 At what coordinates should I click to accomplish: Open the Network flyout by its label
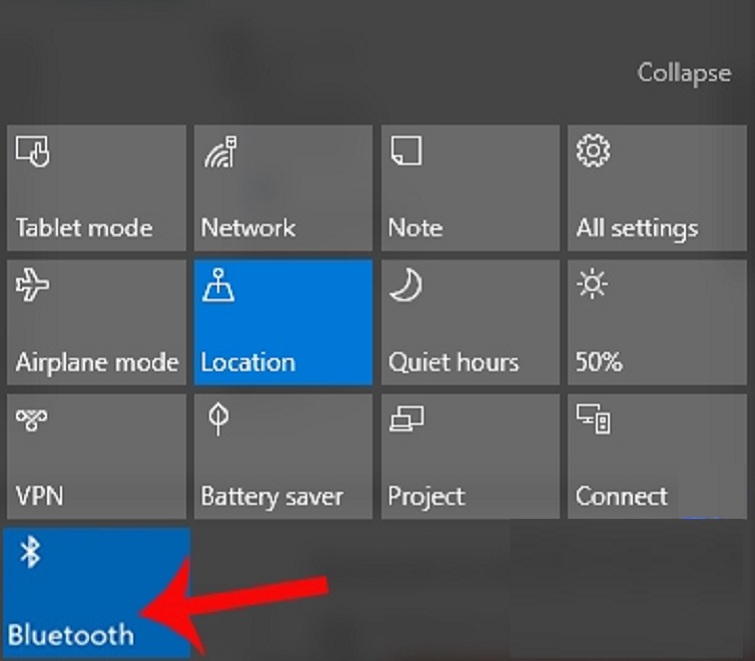pyautogui.click(x=248, y=228)
